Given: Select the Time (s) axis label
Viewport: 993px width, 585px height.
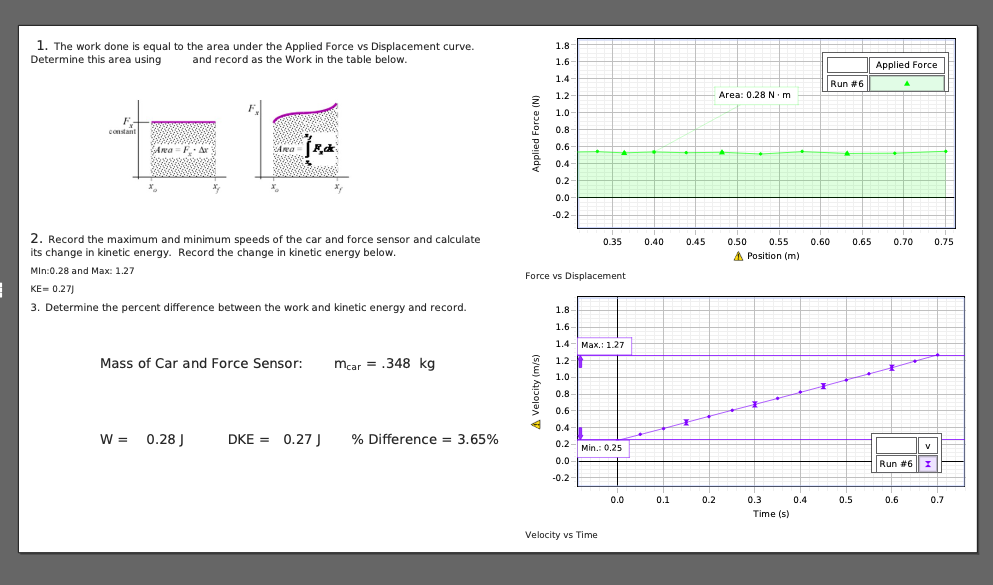Looking at the screenshot, I should tap(771, 513).
